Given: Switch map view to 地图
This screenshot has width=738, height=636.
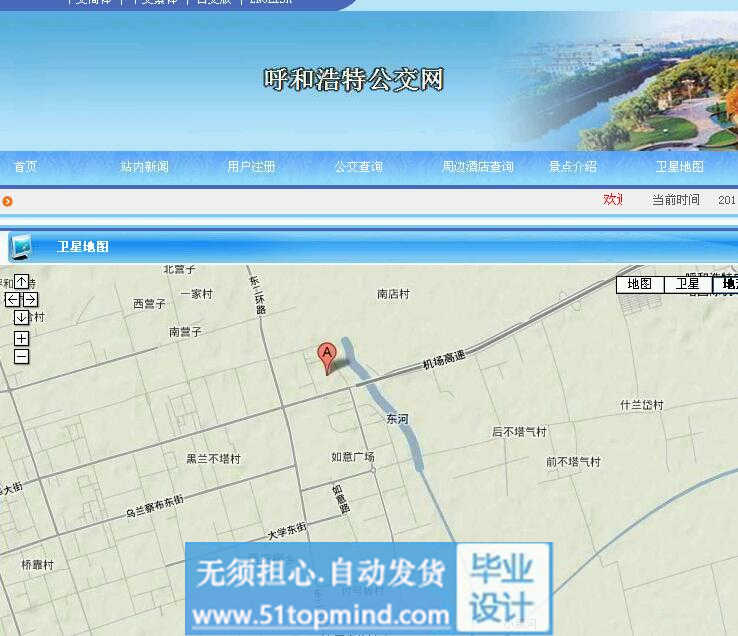Looking at the screenshot, I should [x=640, y=284].
